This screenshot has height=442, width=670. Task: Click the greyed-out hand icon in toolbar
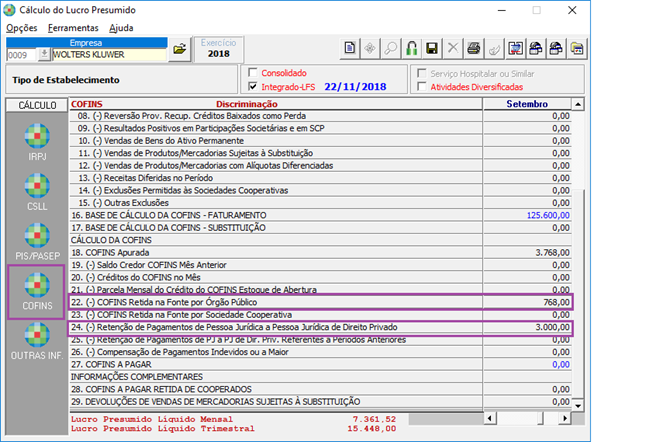click(494, 48)
